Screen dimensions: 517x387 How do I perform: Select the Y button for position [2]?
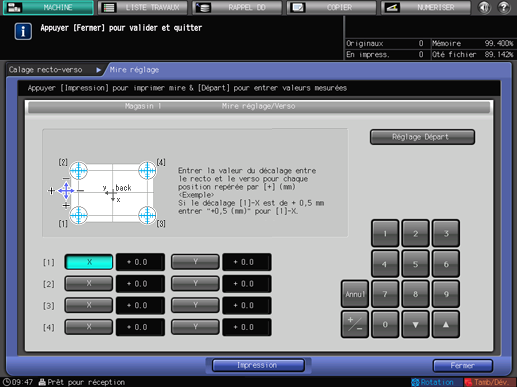coord(195,284)
